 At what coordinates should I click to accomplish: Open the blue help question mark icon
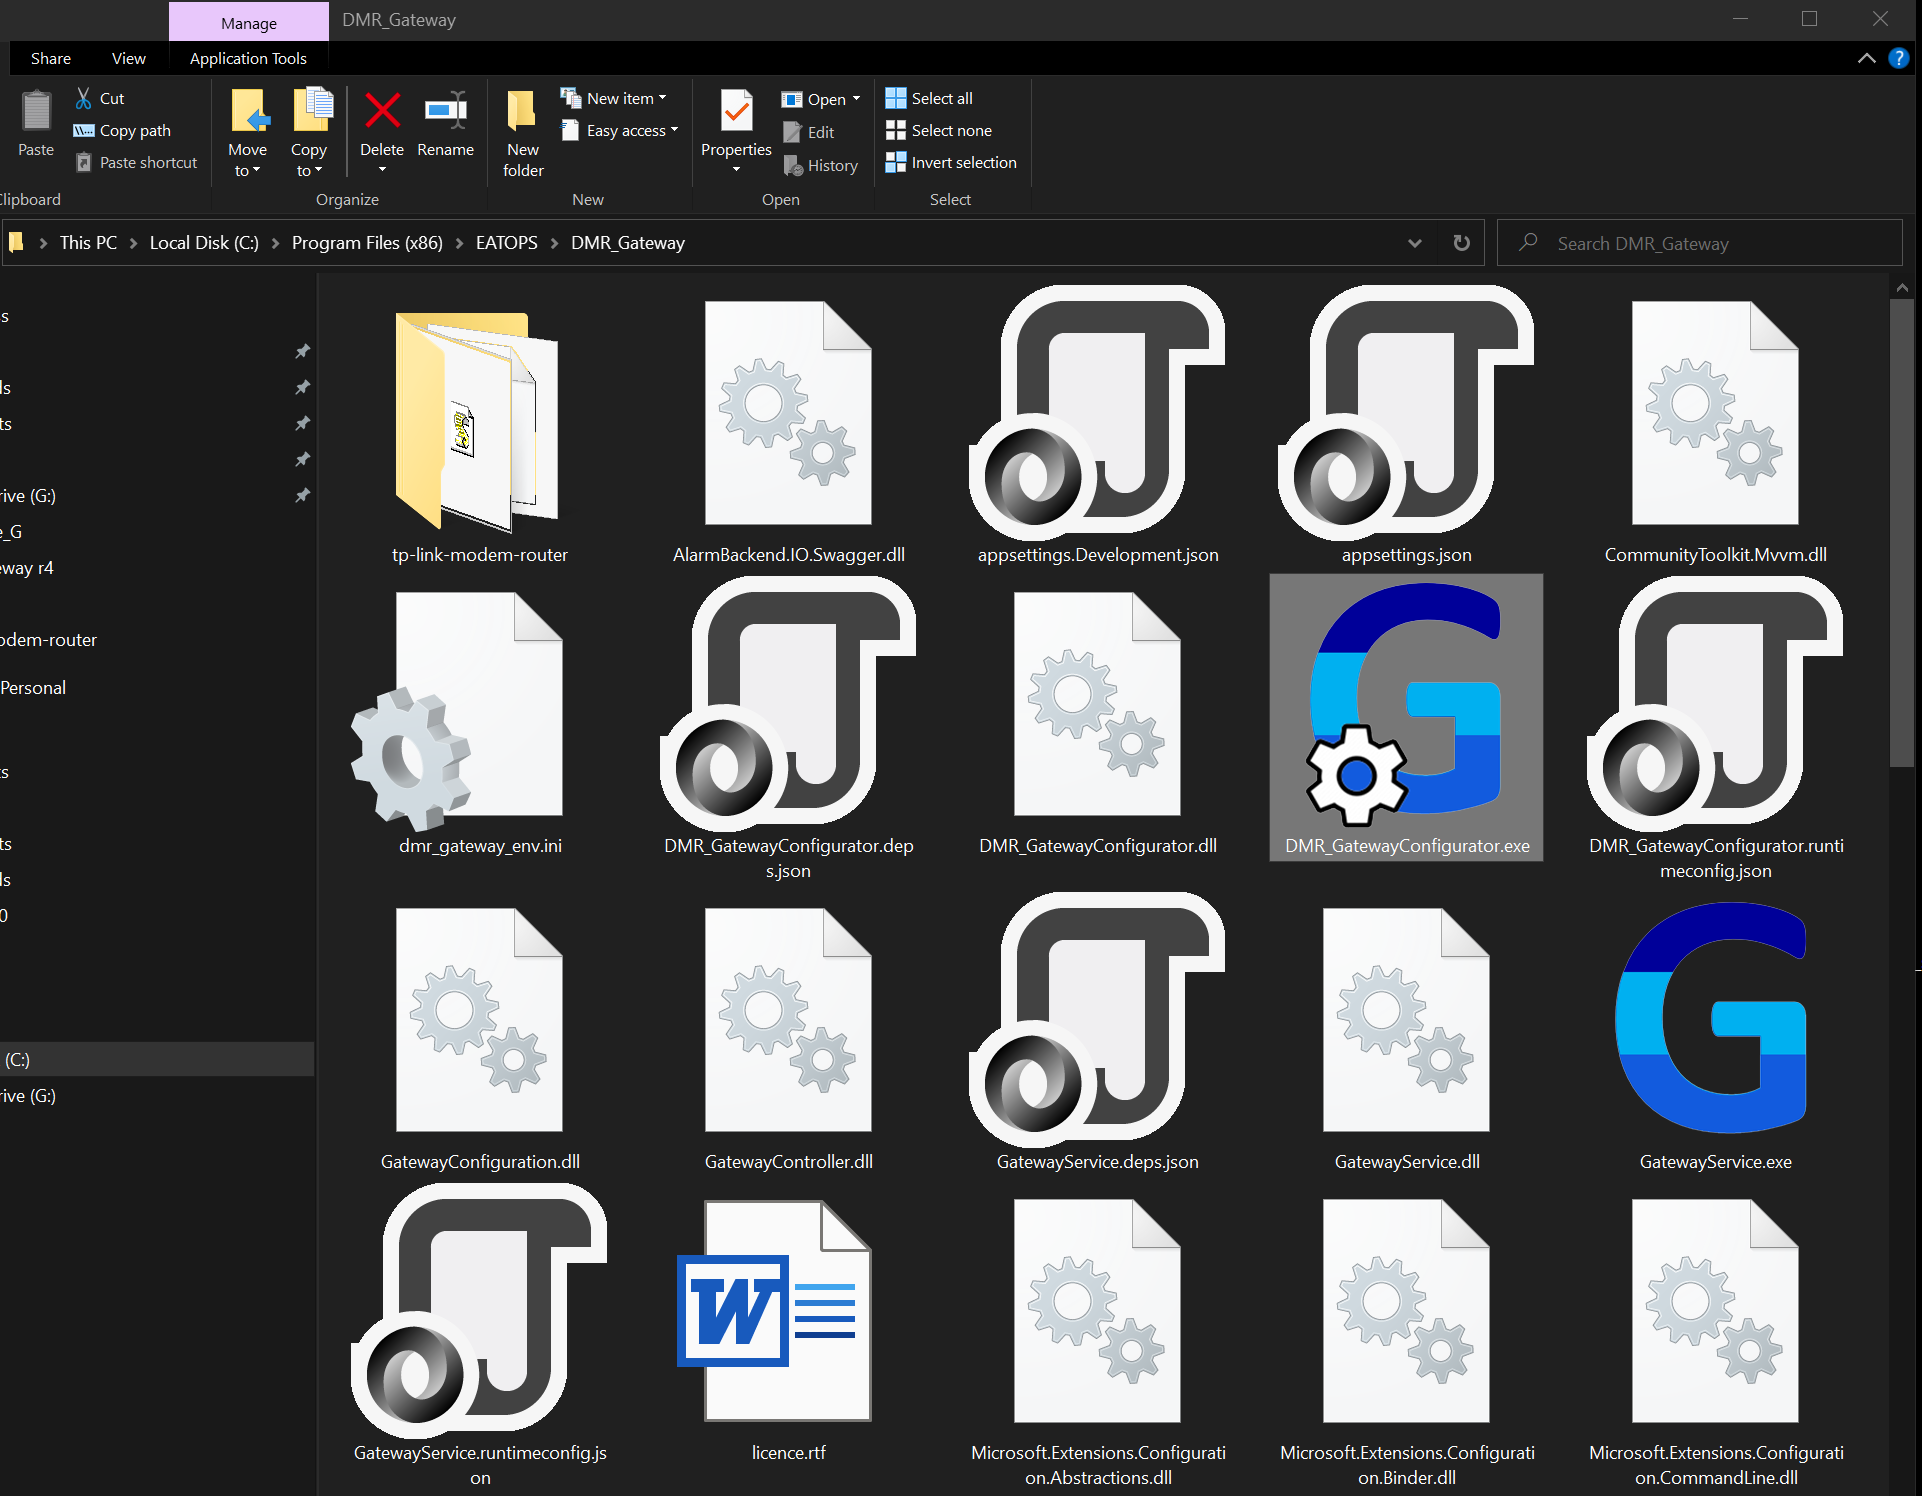tap(1898, 58)
